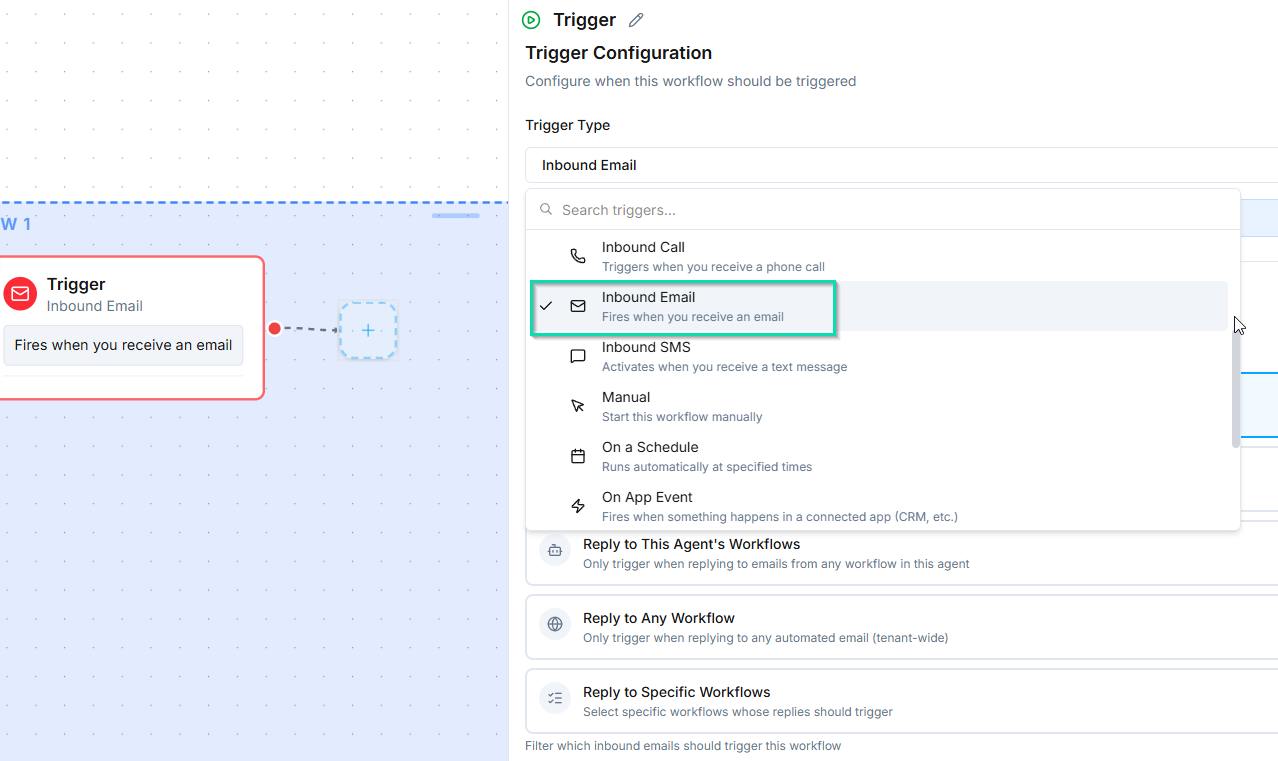Image resolution: width=1278 pixels, height=761 pixels.
Task: Click the green play icon next to Trigger
Action: [531, 20]
